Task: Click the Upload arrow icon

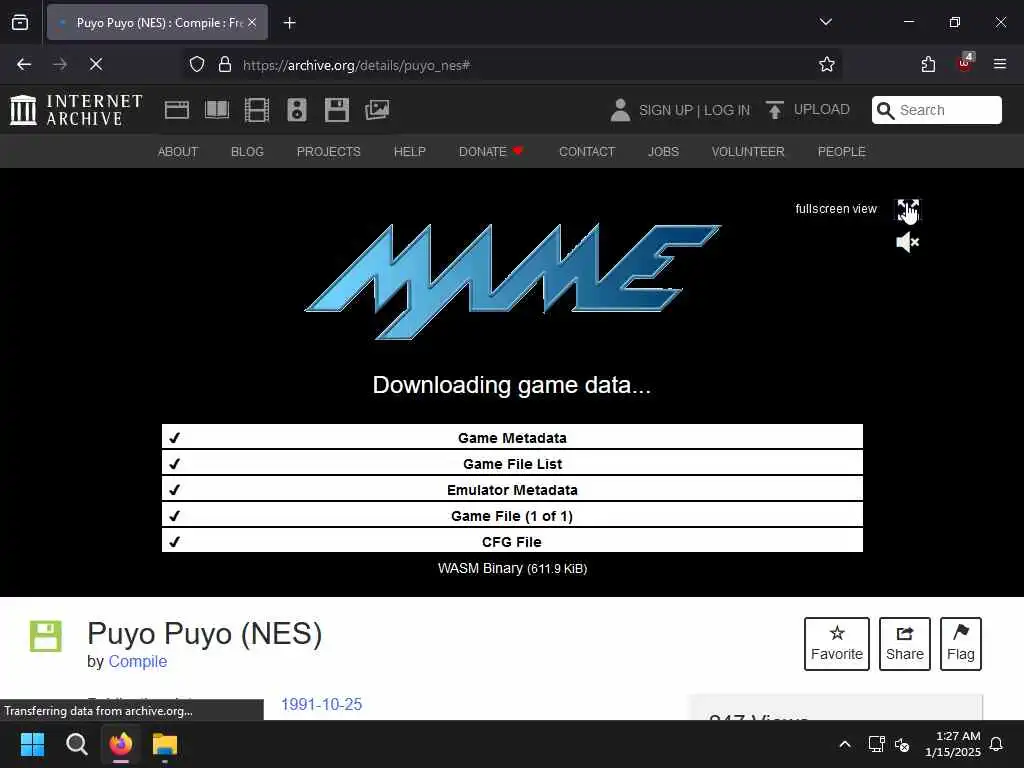Action: point(775,110)
